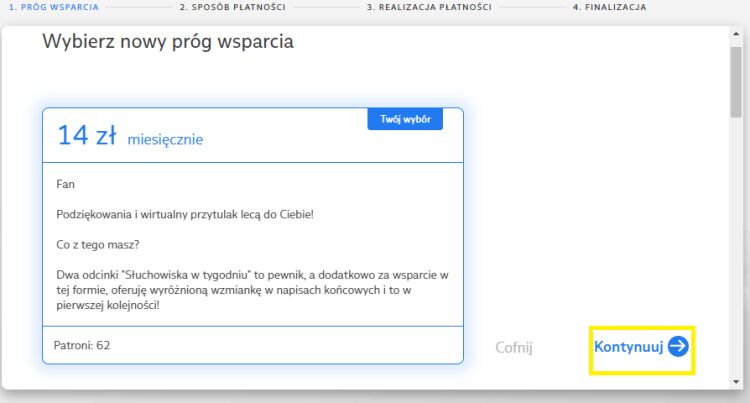Click the Wybierz nowy próg wsparcia heading

[168, 43]
